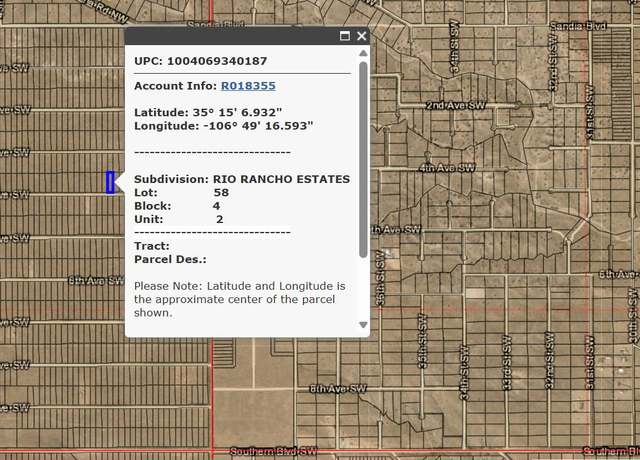640x460 pixels.
Task: Click the popup scroll down arrow
Action: pos(363,325)
